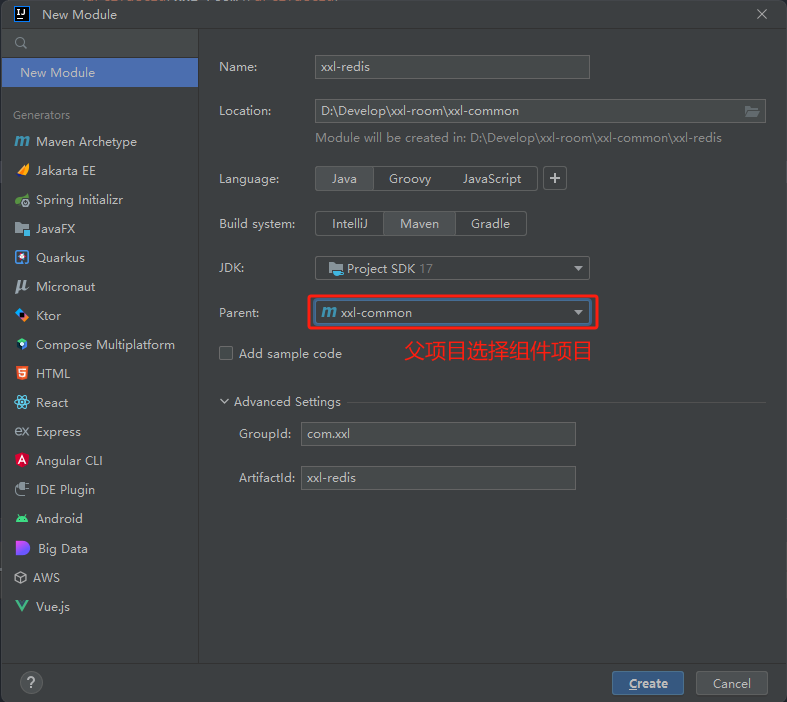Viewport: 787px width, 702px height.
Task: Open the JDK Project SDK dropdown
Action: click(452, 268)
